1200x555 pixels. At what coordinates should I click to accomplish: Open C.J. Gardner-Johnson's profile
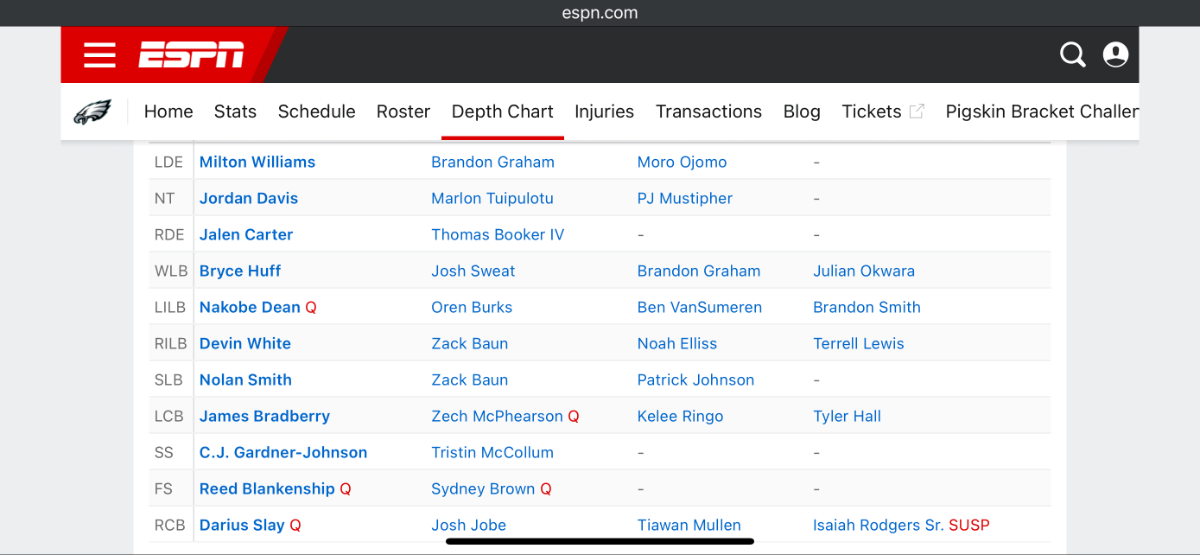(x=283, y=453)
